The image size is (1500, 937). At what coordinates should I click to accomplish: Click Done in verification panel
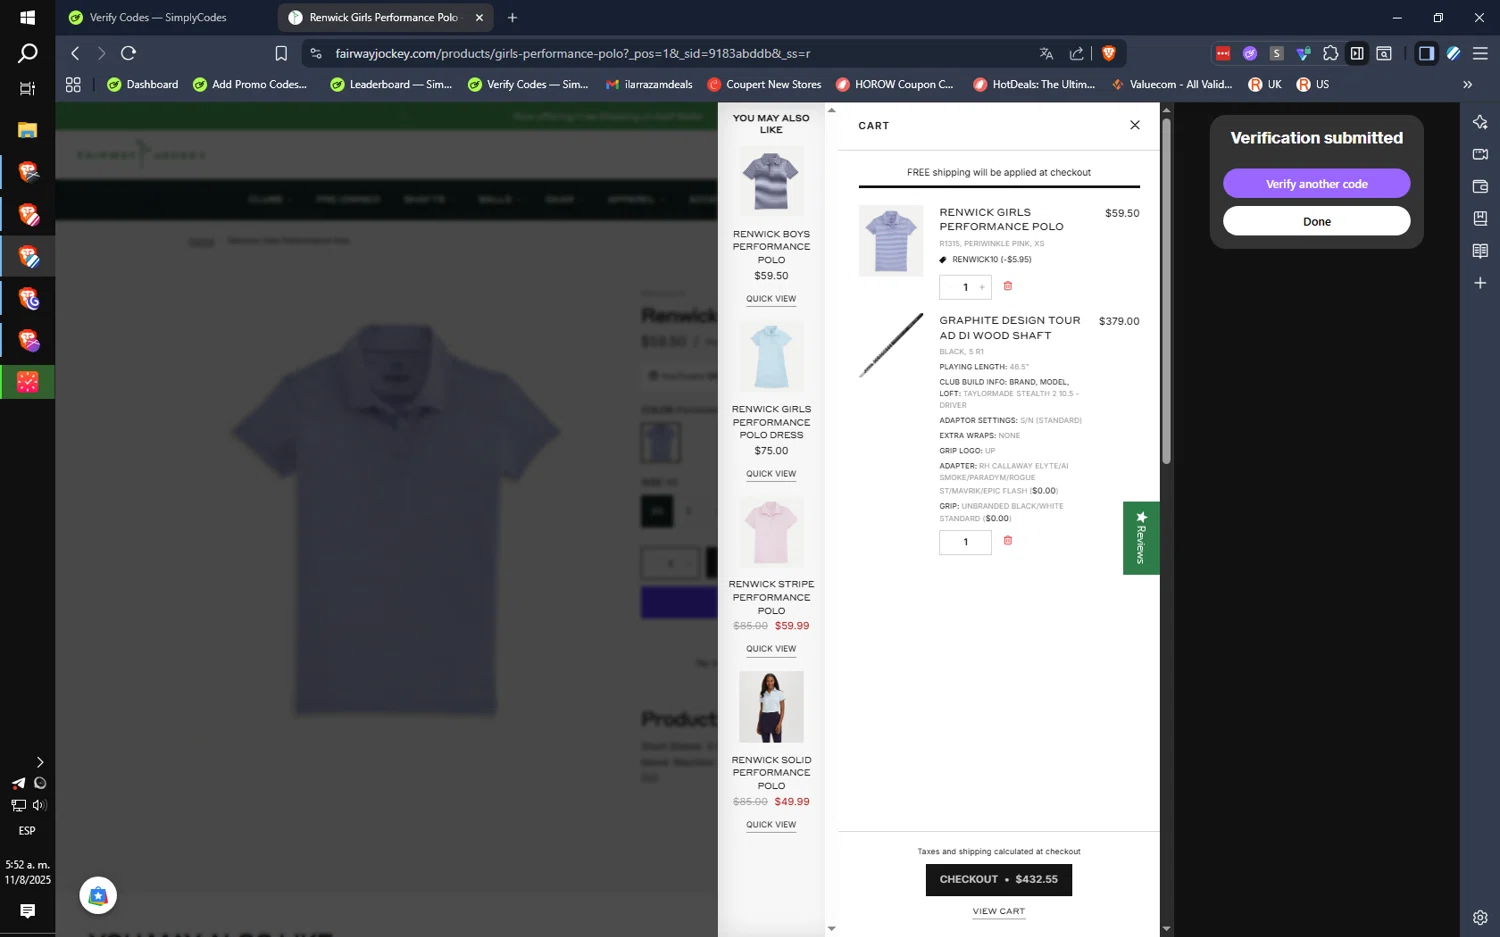point(1316,221)
